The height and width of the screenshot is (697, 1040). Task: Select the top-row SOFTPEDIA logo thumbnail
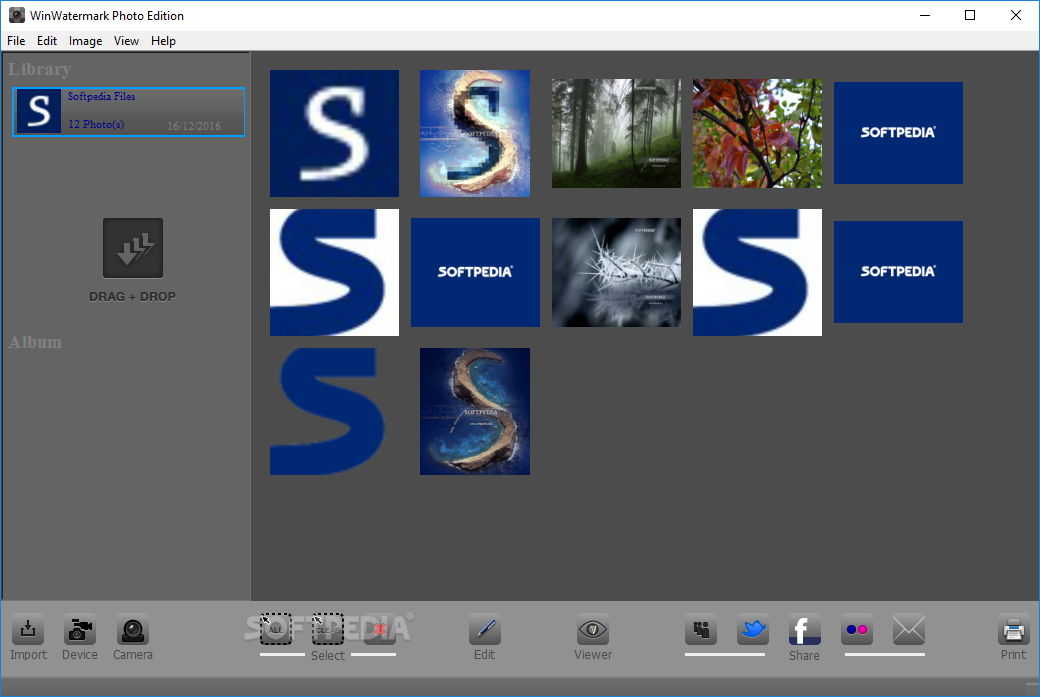tap(898, 133)
